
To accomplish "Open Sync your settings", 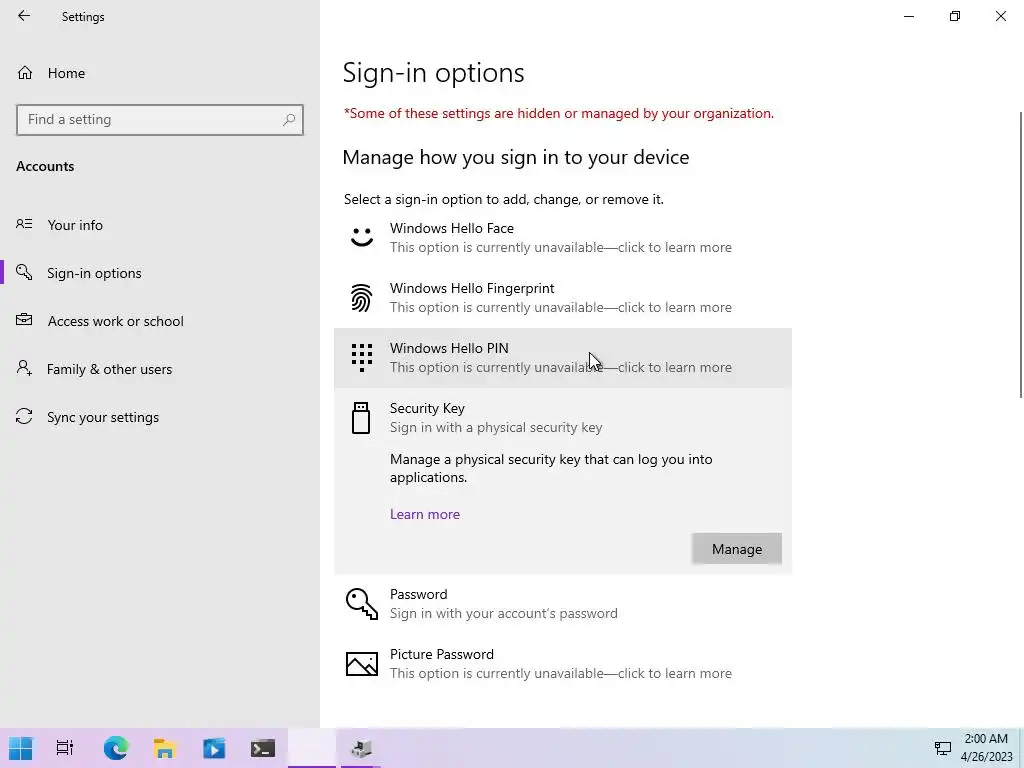I will coord(160,417).
